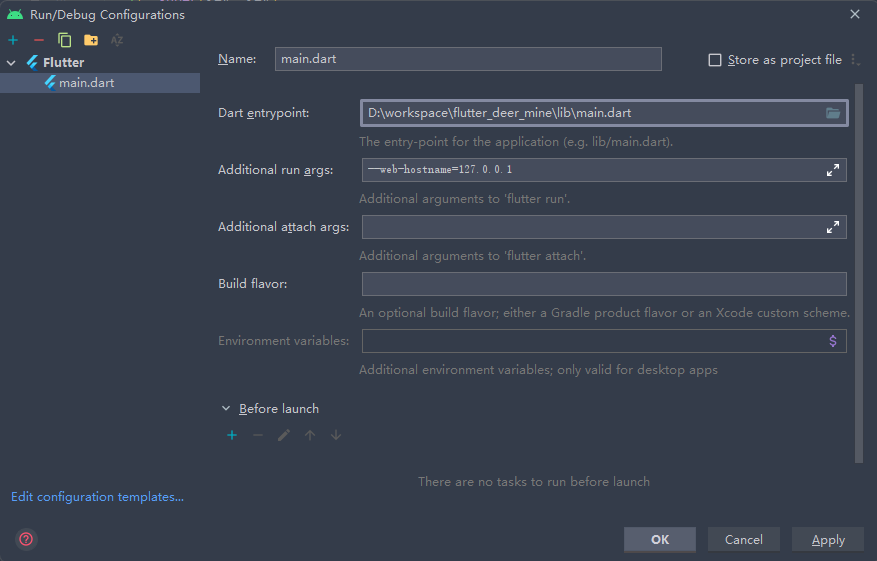Expand the Additional attach args field
877x561 pixels.
click(833, 227)
